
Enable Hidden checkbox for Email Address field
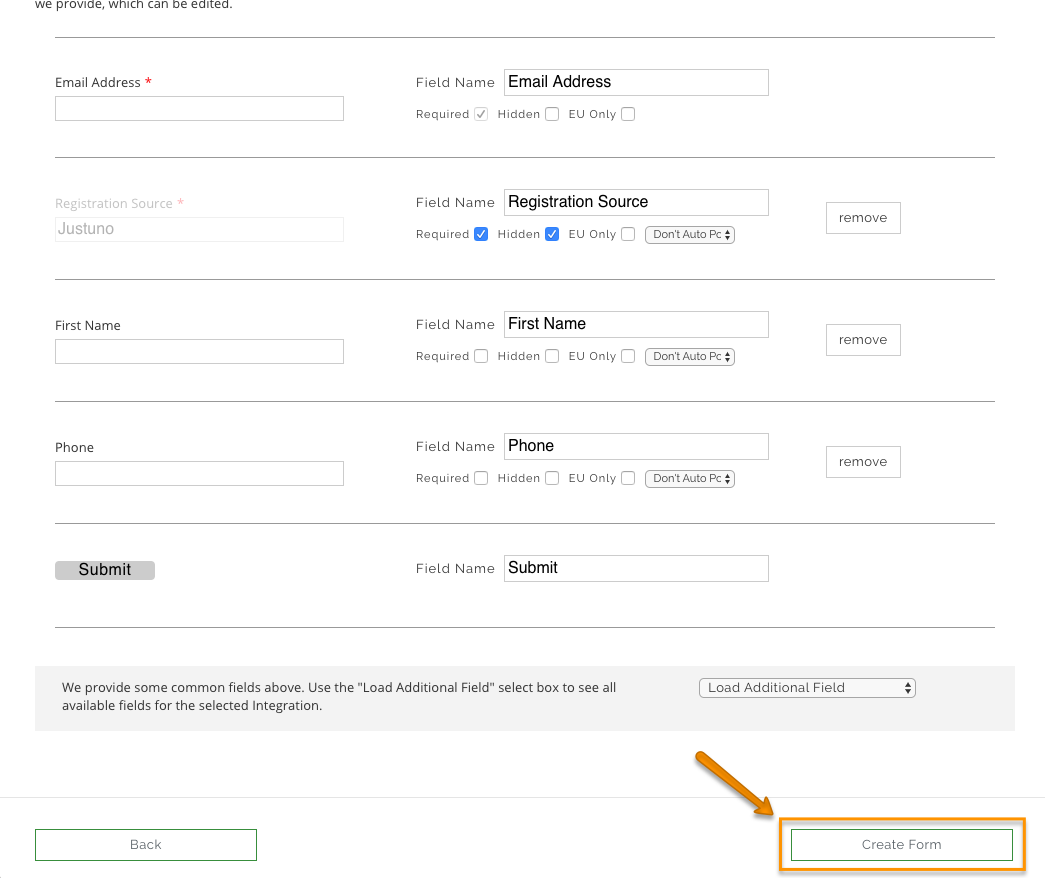tap(552, 114)
